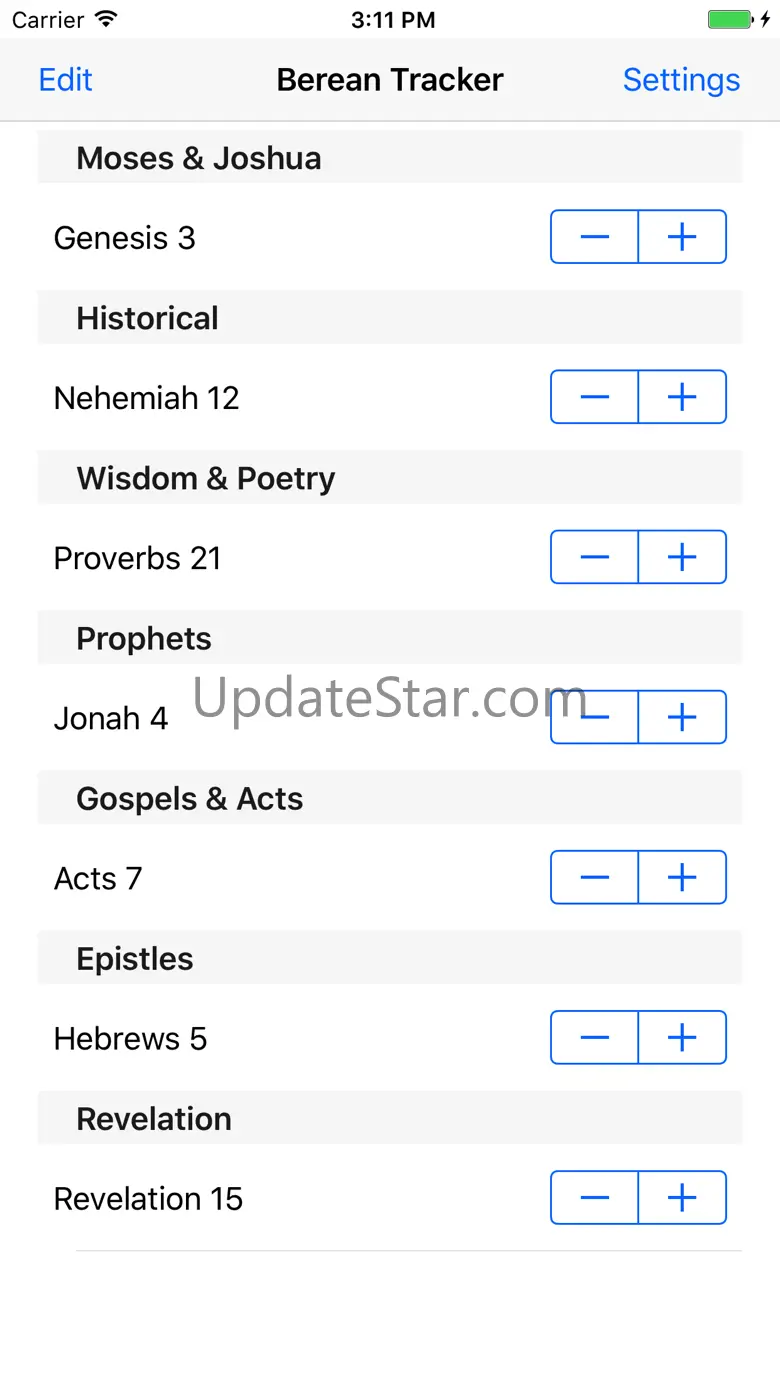Decrease the Genesis chapter with minus

pos(594,237)
